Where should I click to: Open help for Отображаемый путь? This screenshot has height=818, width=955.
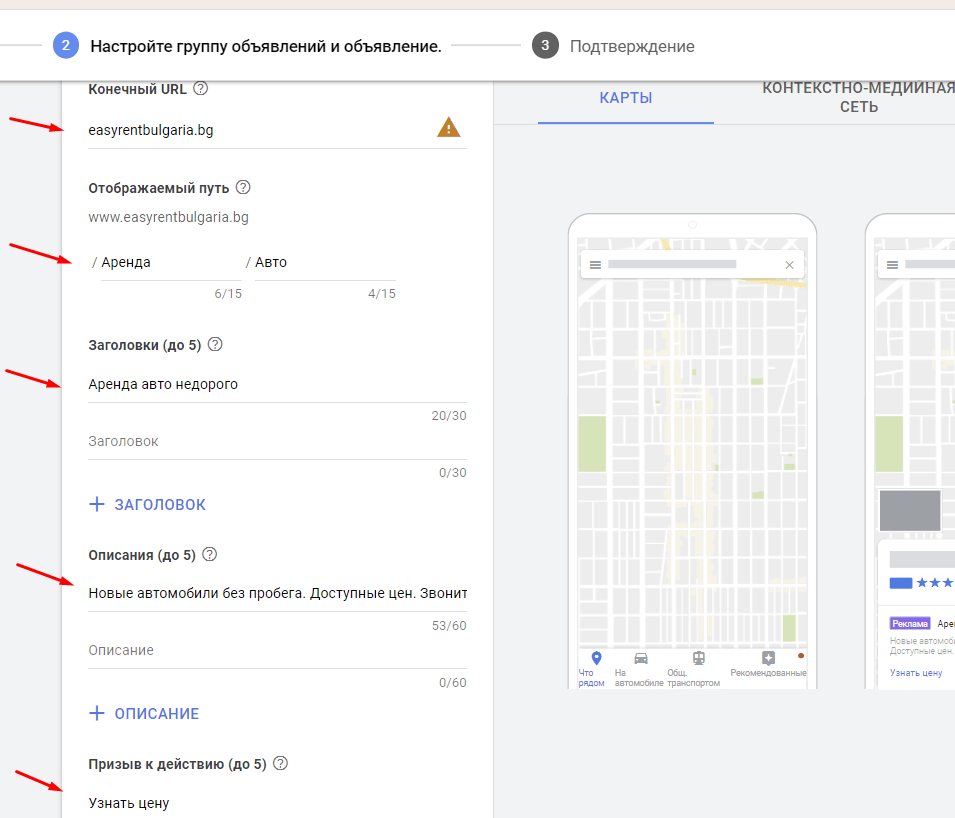pos(243,188)
